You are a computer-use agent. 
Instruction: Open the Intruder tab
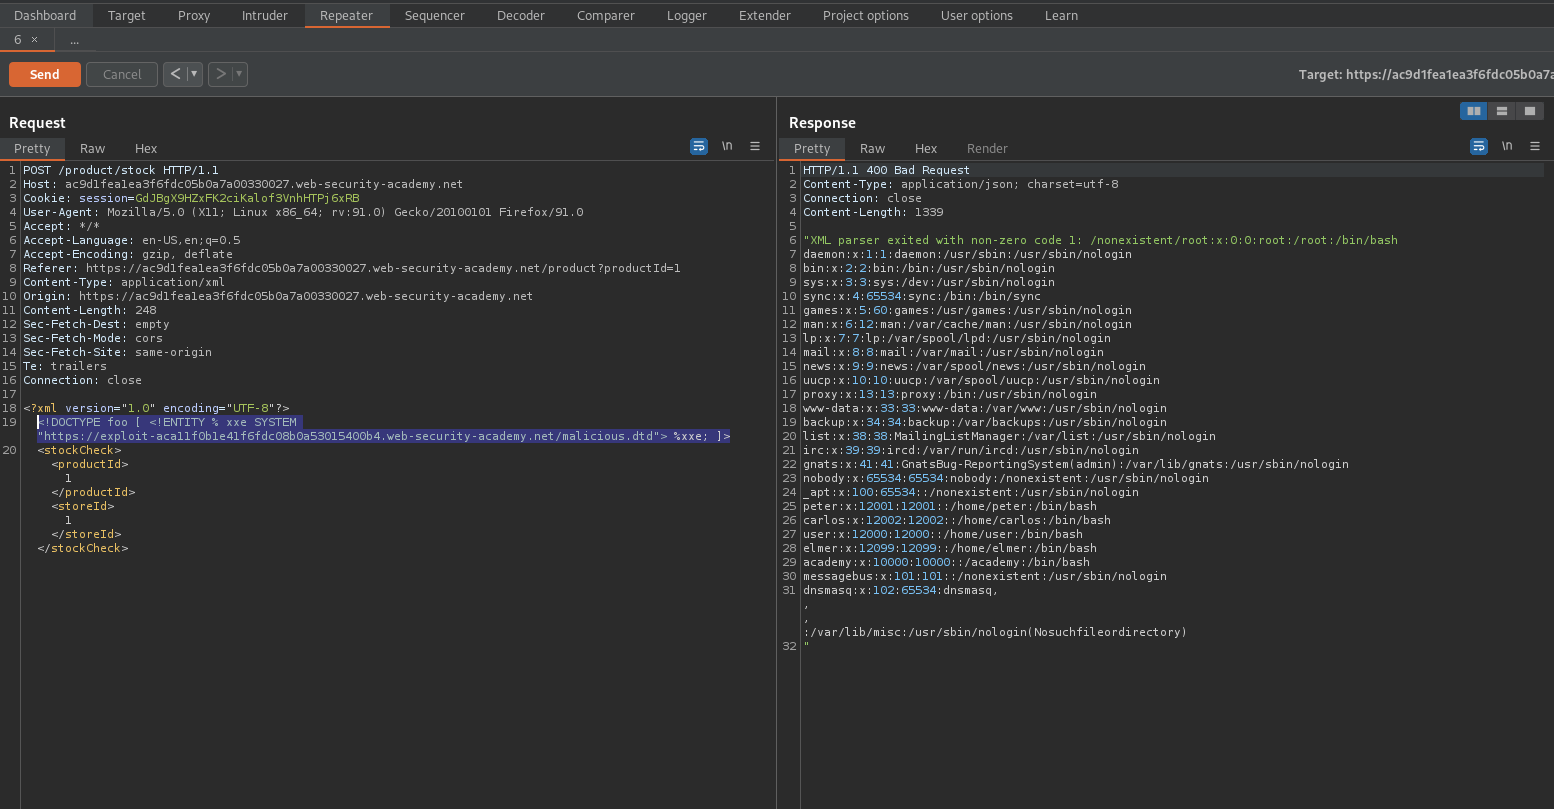[265, 15]
